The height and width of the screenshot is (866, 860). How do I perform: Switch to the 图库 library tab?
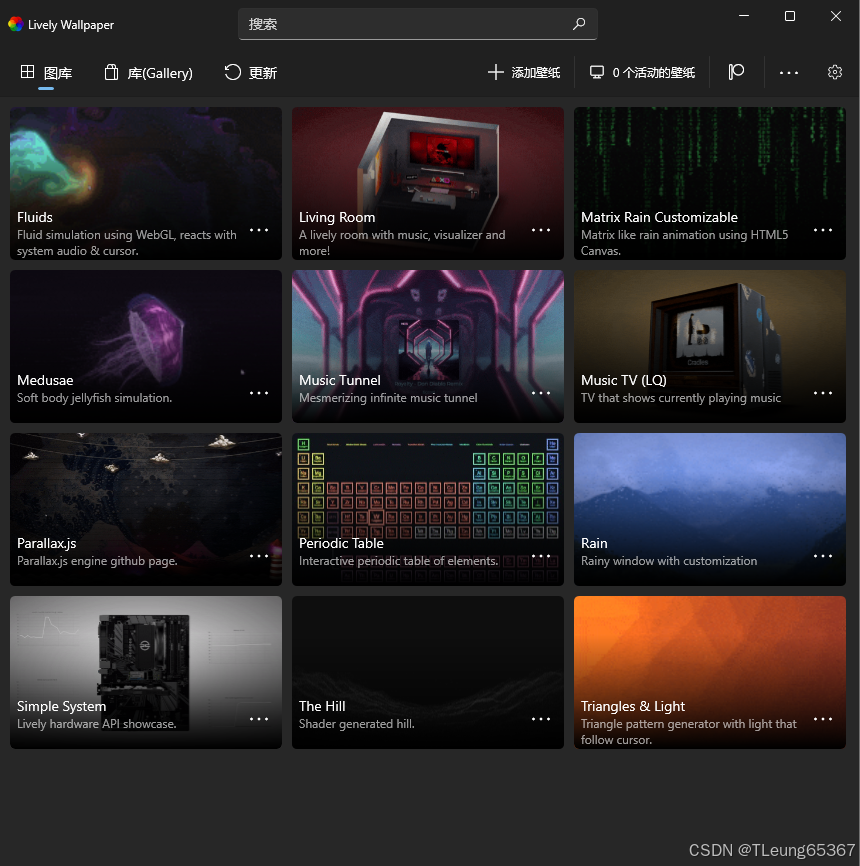pyautogui.click(x=46, y=73)
